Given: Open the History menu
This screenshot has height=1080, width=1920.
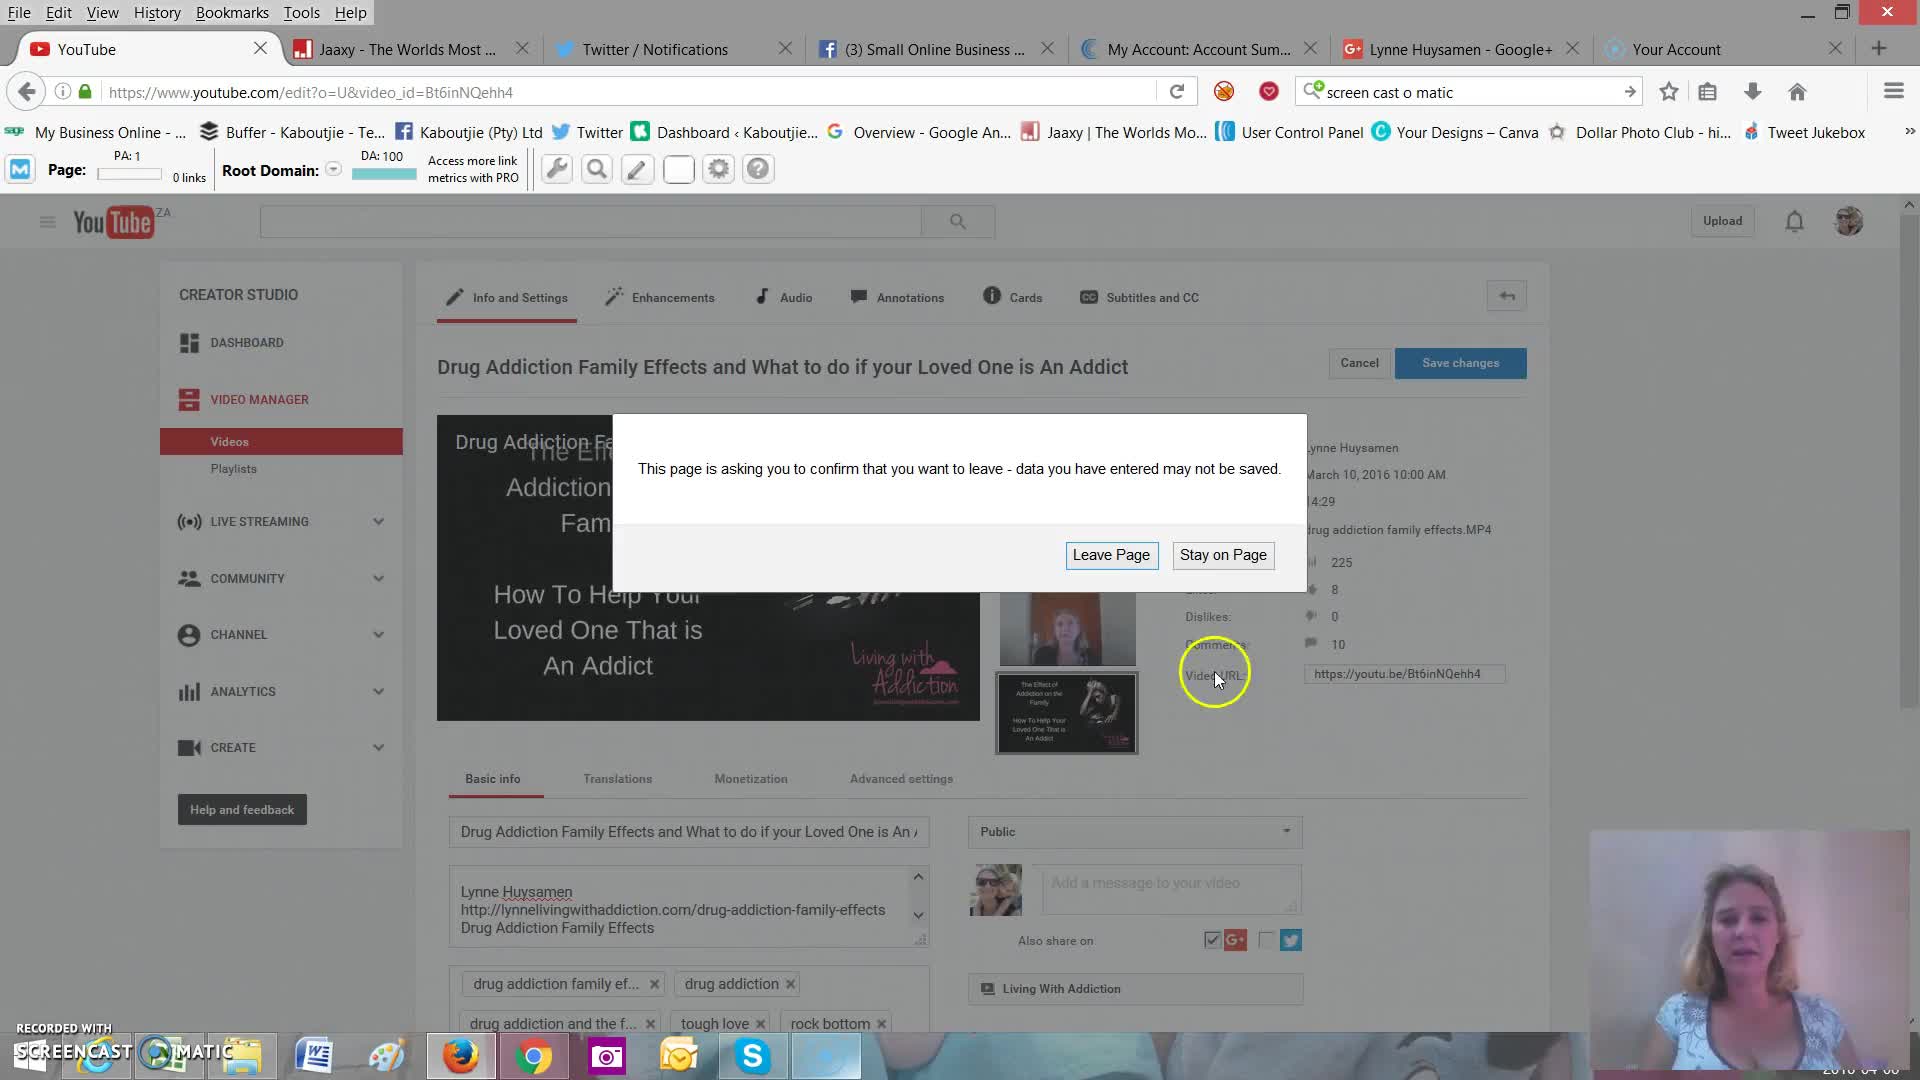Looking at the screenshot, I should coord(157,12).
